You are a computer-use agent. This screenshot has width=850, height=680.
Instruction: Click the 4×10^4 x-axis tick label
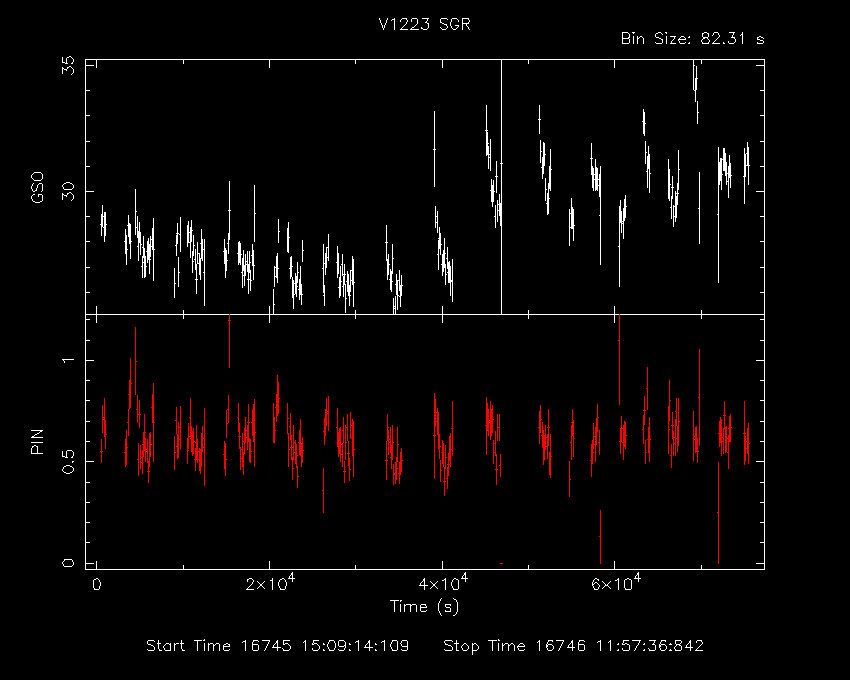click(442, 582)
